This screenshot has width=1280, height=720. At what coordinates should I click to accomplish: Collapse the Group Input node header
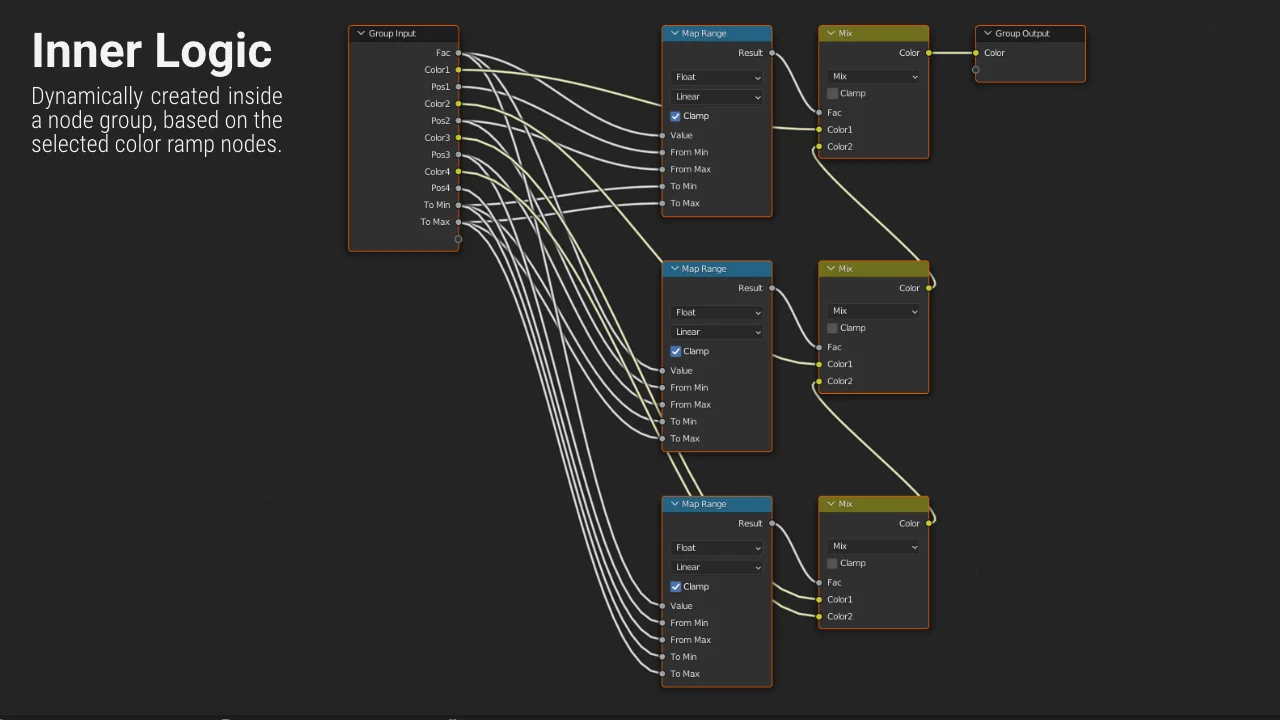point(361,33)
